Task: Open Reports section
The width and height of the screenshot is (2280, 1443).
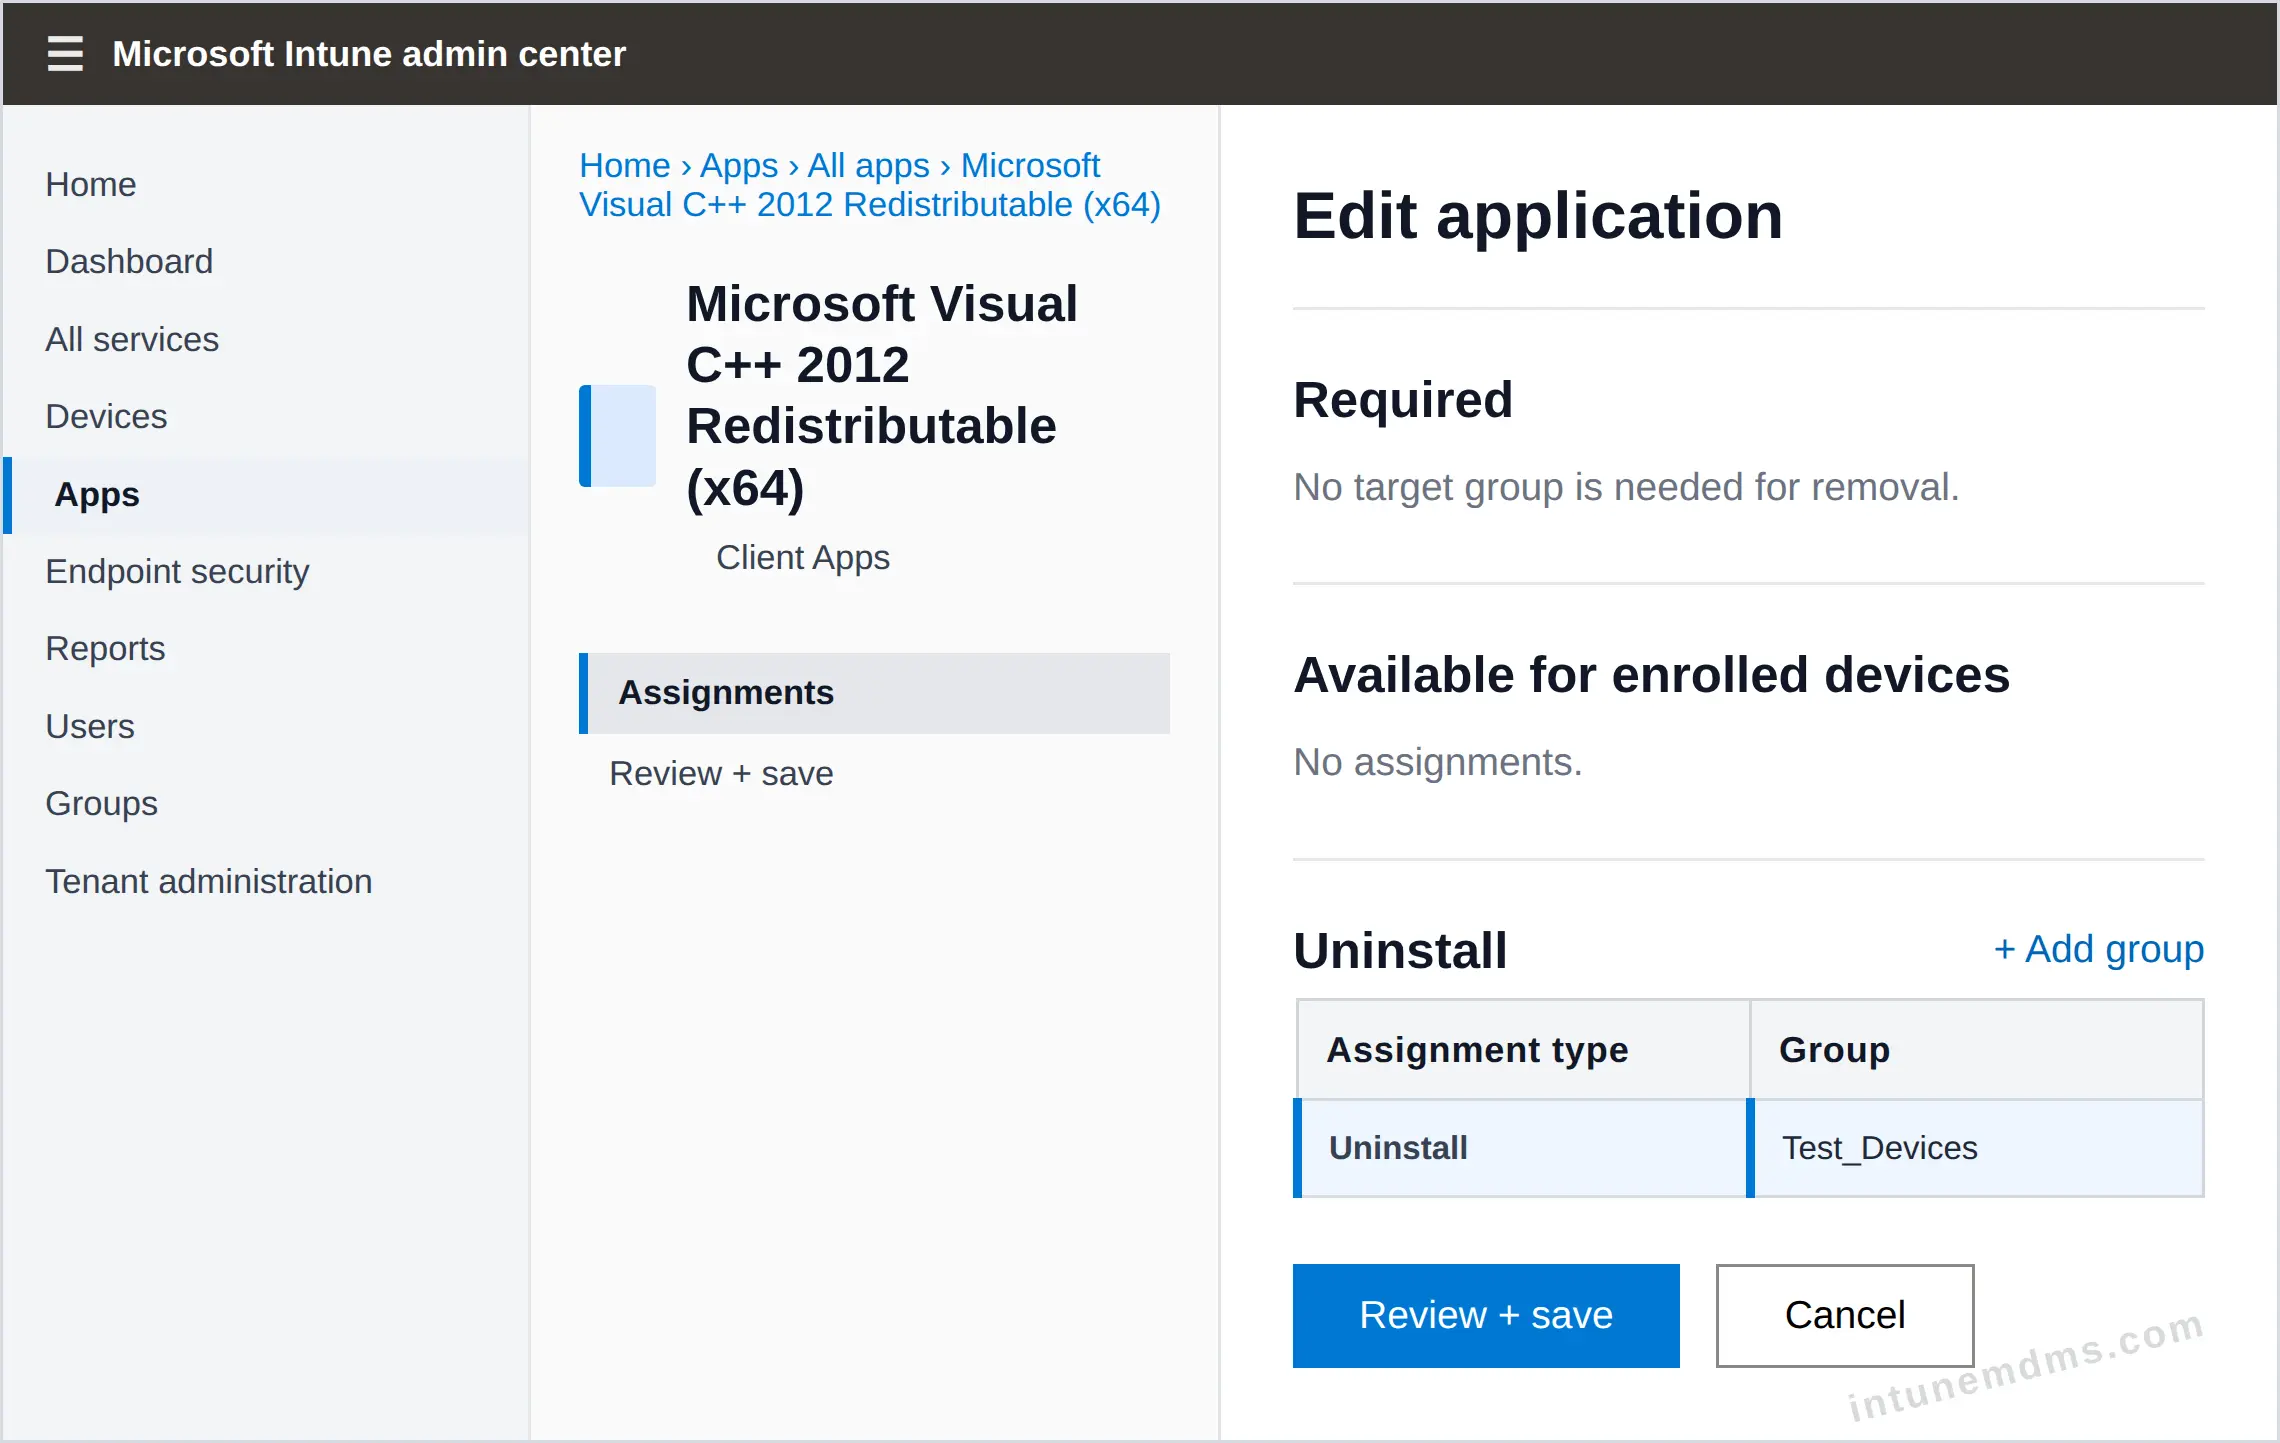Action: pyautogui.click(x=105, y=648)
